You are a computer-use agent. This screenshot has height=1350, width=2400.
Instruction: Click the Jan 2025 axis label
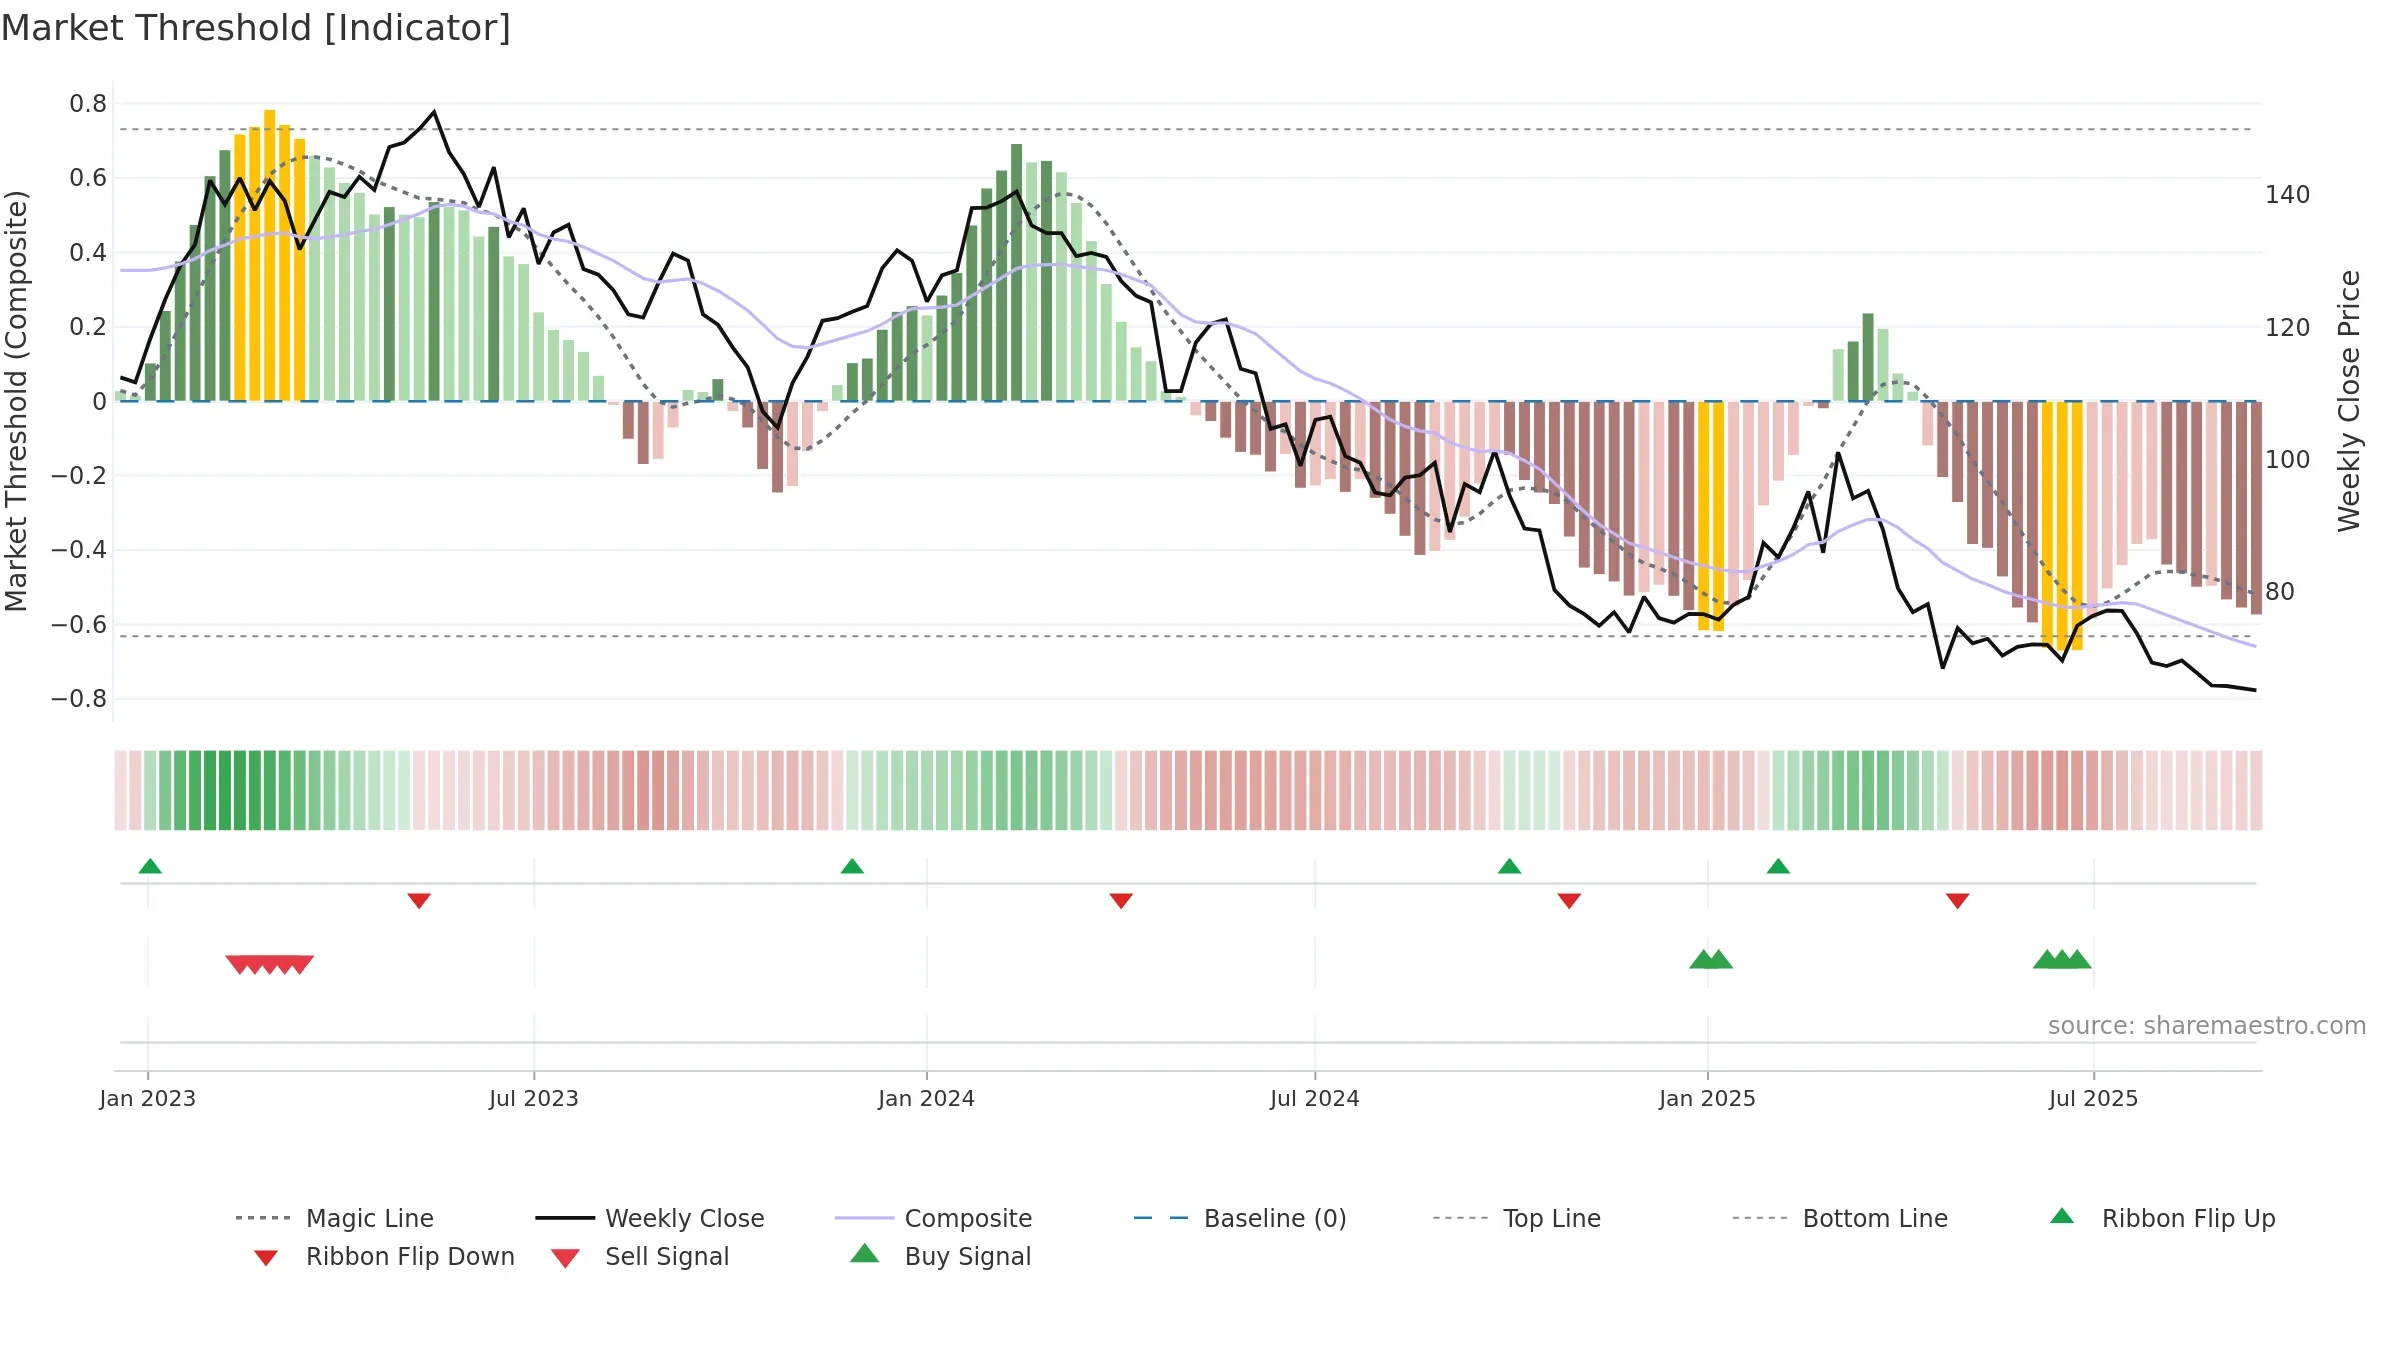point(1708,1098)
